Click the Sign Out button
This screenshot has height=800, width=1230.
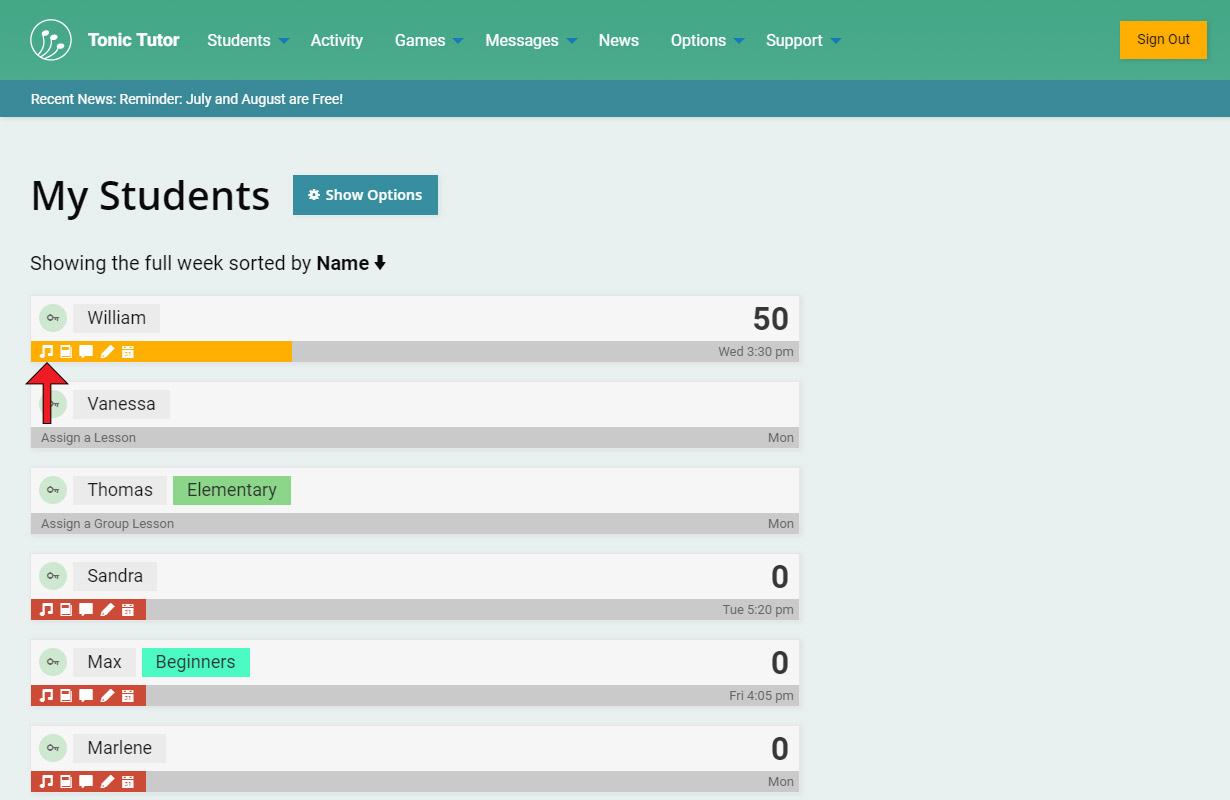coord(1163,40)
